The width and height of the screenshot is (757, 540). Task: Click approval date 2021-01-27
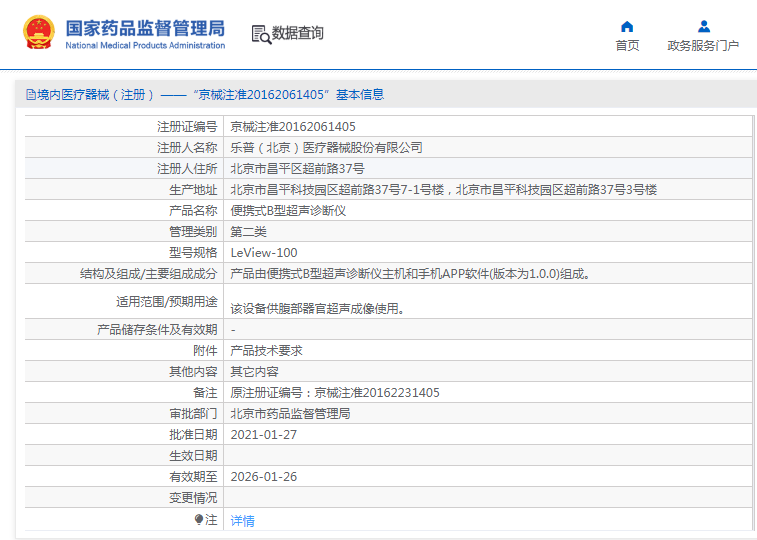(x=264, y=435)
